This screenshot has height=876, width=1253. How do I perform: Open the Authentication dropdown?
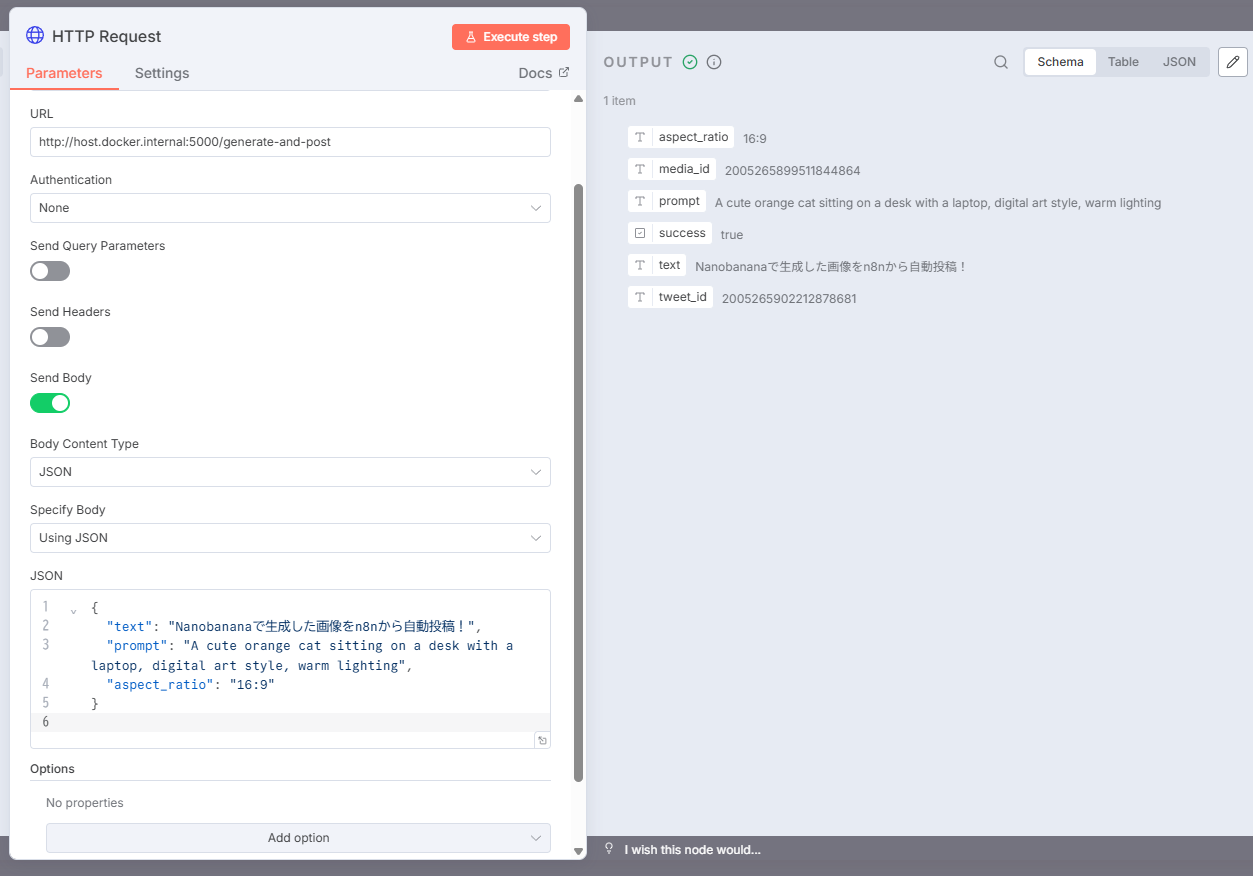coord(290,208)
